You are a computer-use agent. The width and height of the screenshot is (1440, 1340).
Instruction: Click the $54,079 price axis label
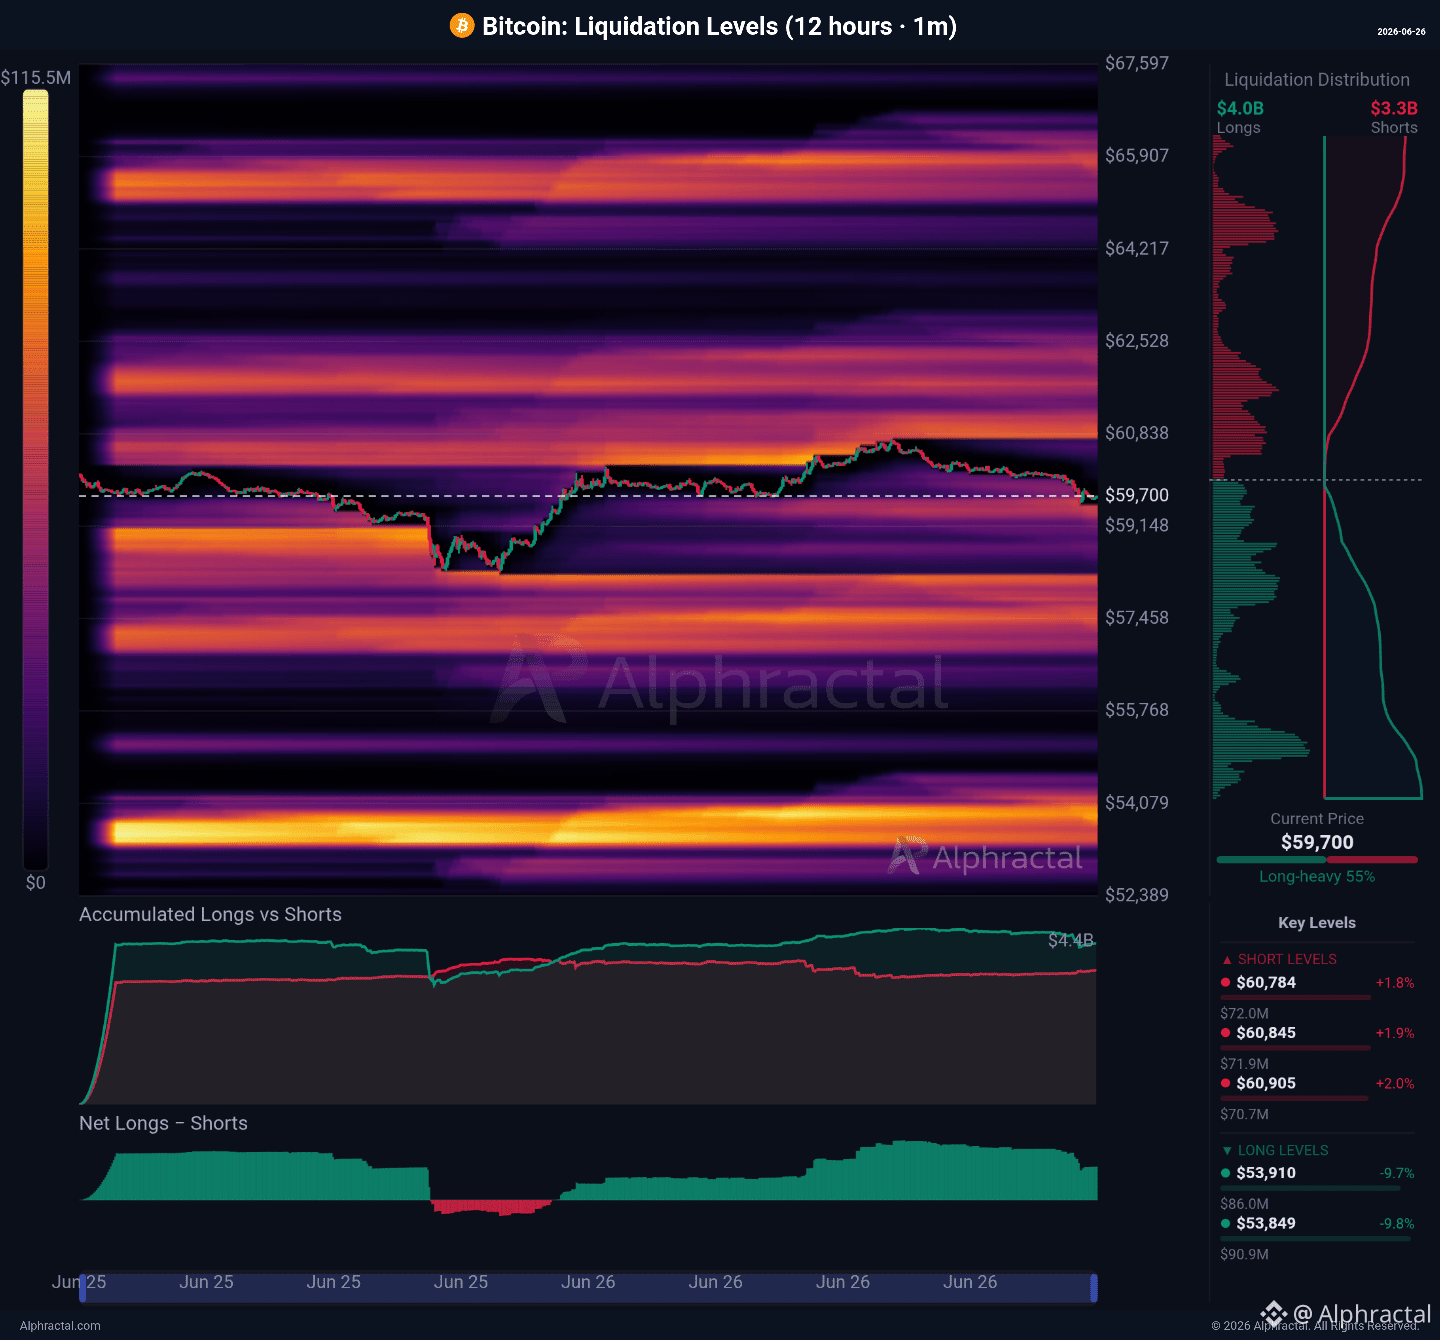click(1137, 803)
